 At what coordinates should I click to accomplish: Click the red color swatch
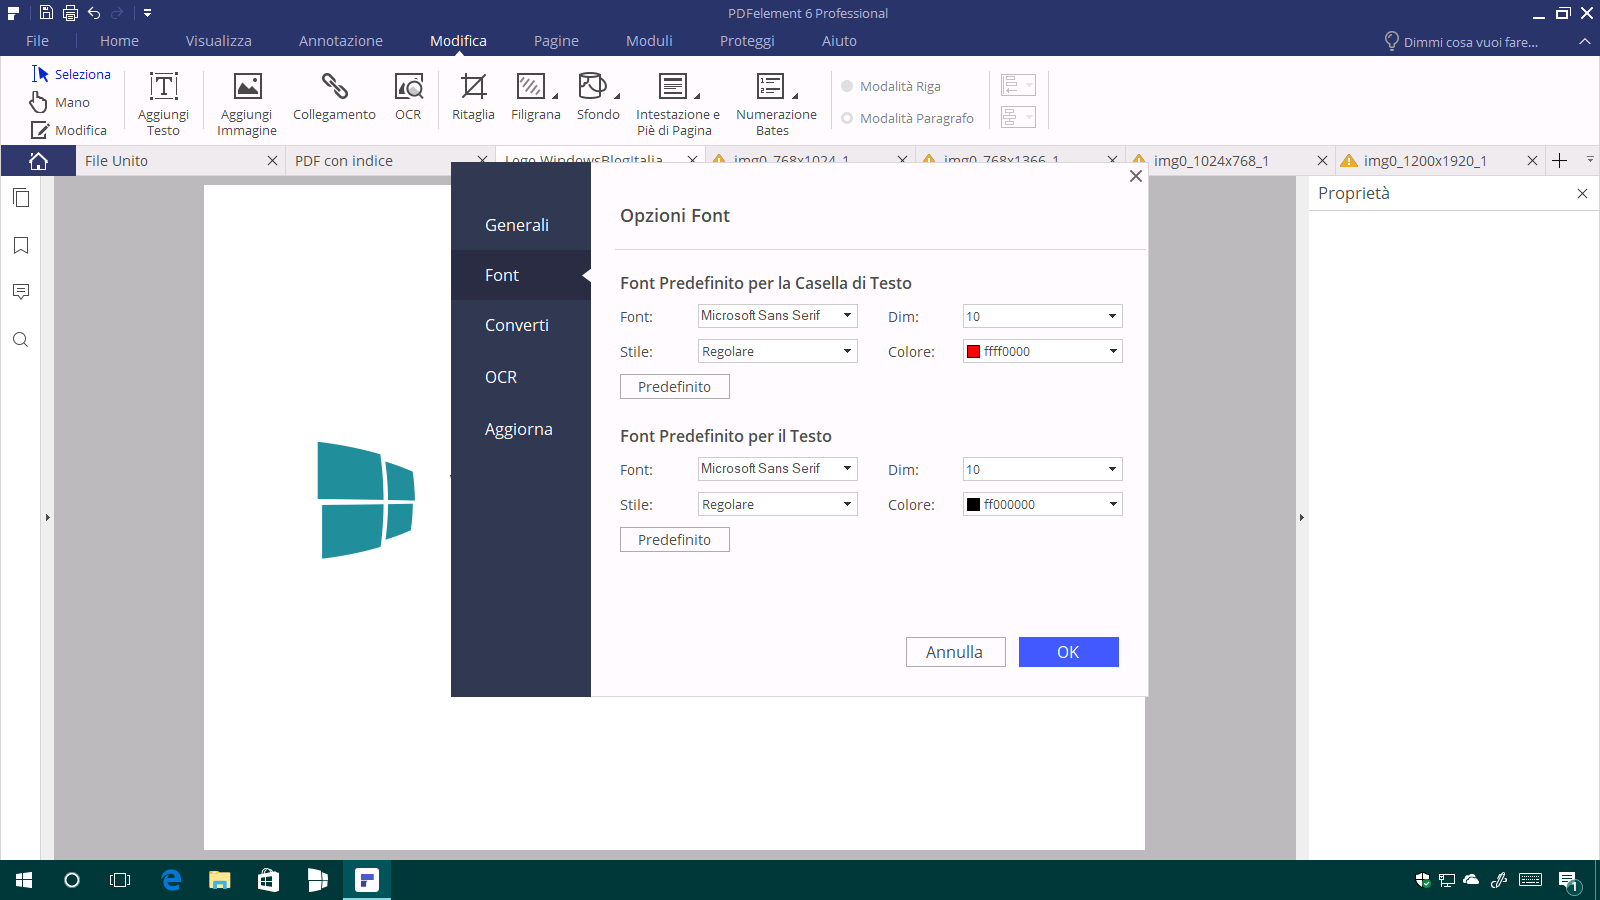973,351
